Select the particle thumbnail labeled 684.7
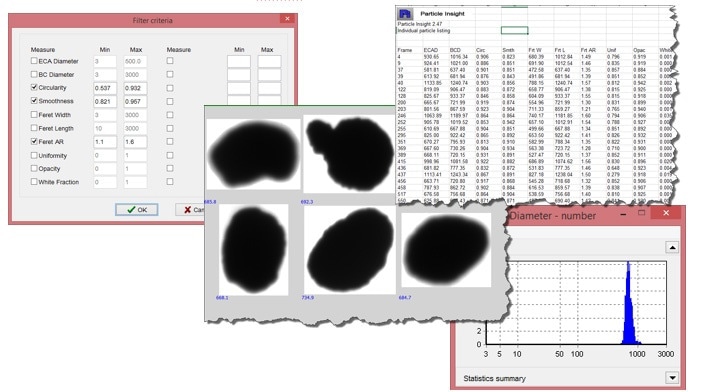The width and height of the screenshot is (704, 392). (446, 249)
